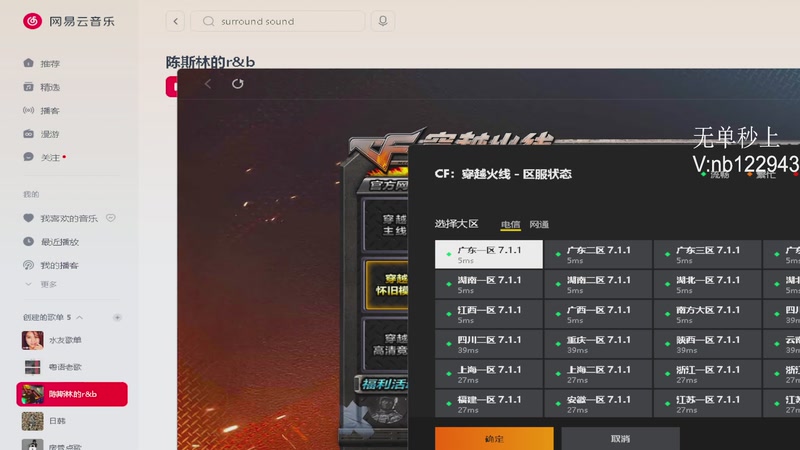Open 我喜欢的音乐 playlist
This screenshot has height=450, width=800.
coord(60,218)
